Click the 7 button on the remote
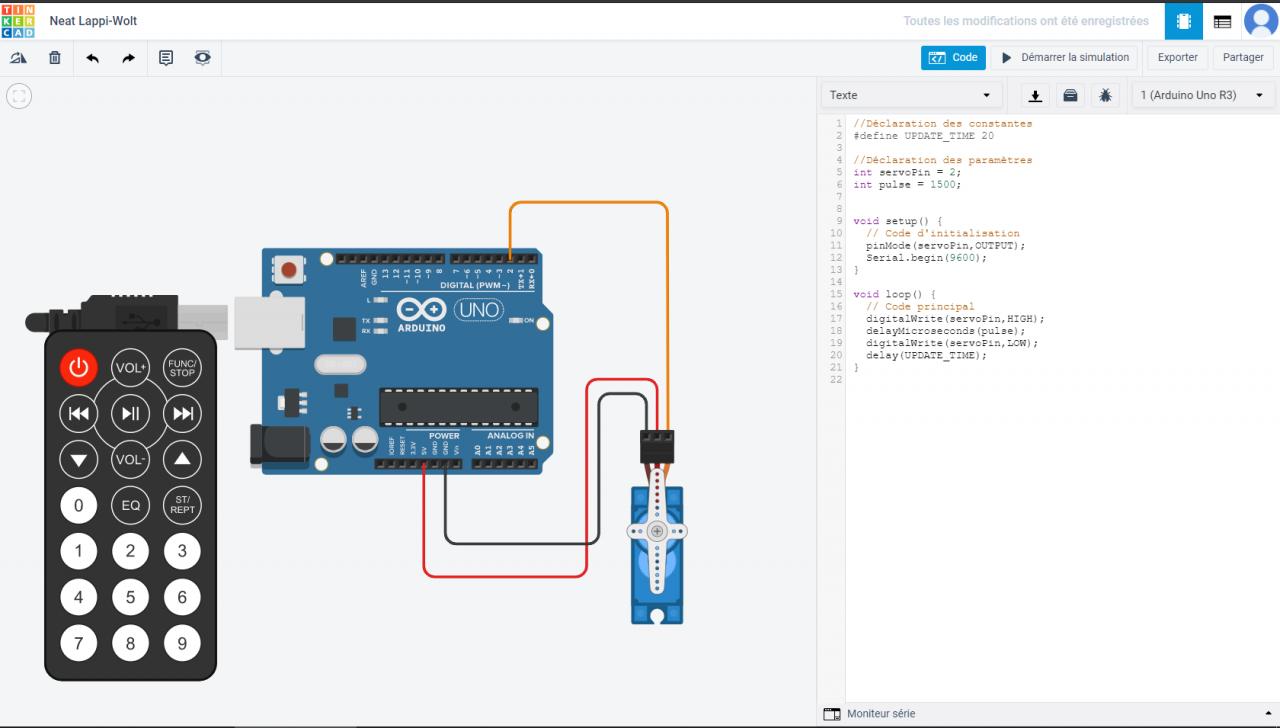Viewport: 1280px width, 728px height. point(79,643)
